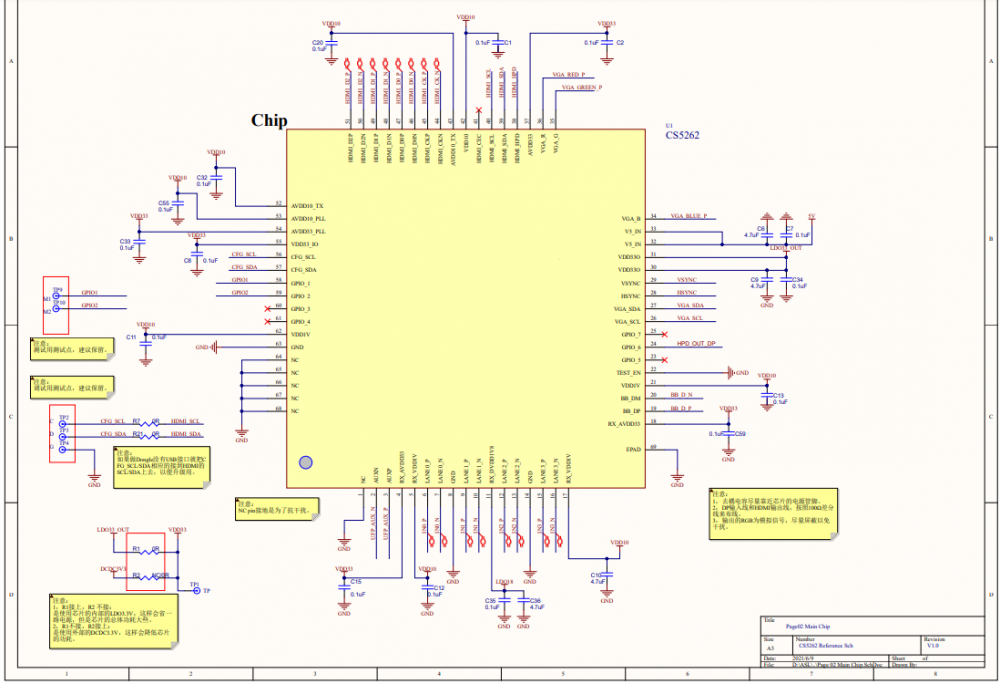The image size is (1000, 684).
Task: Click HDMI_SDA net label beside R21
Action: tap(186, 433)
